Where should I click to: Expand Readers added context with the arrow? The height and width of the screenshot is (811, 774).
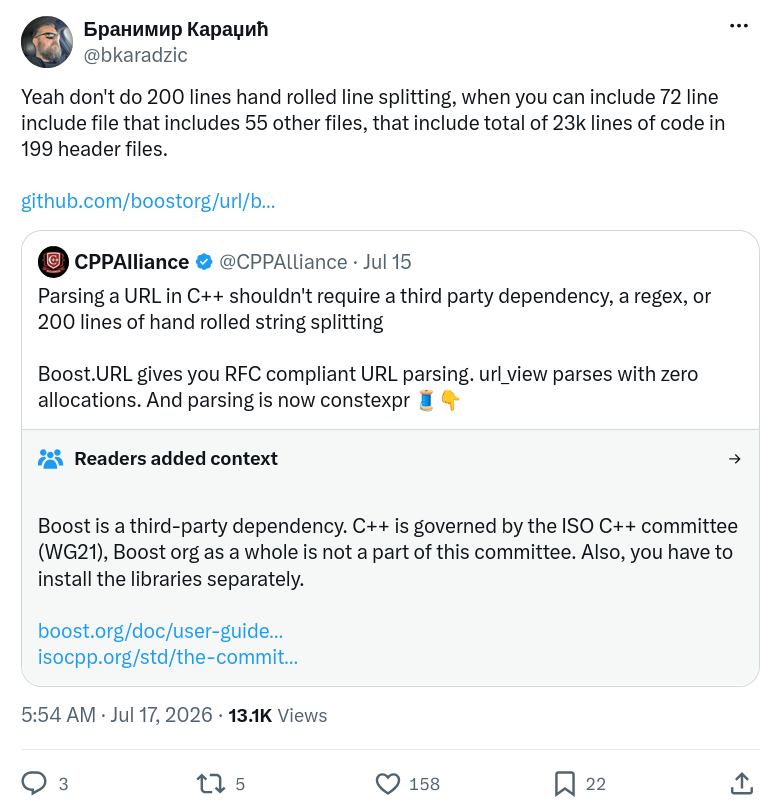tap(735, 459)
